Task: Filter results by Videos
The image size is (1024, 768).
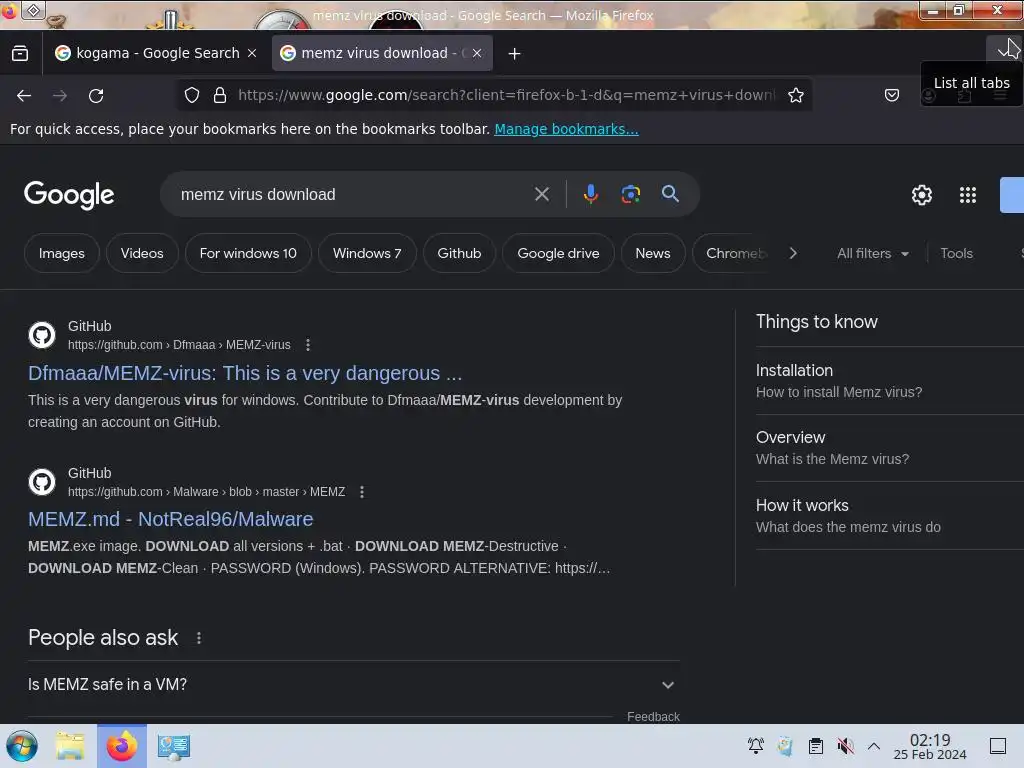Action: point(142,253)
